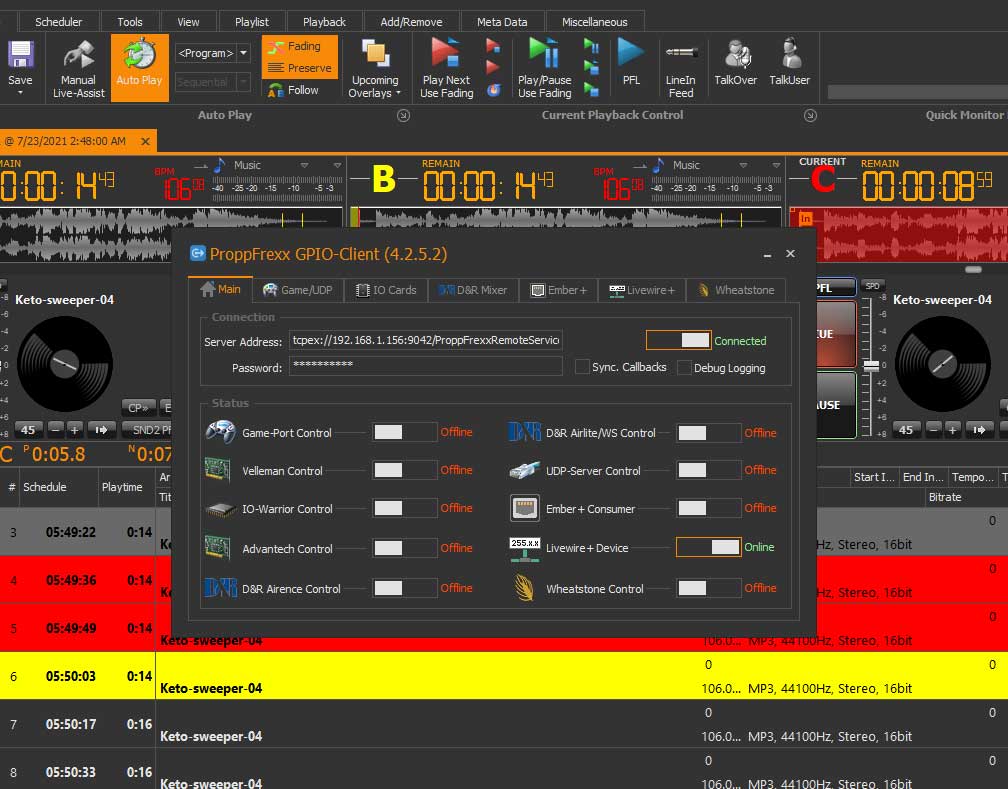The image size is (1008, 789).
Task: Open the Meta Data ribbon tab
Action: pos(502,21)
